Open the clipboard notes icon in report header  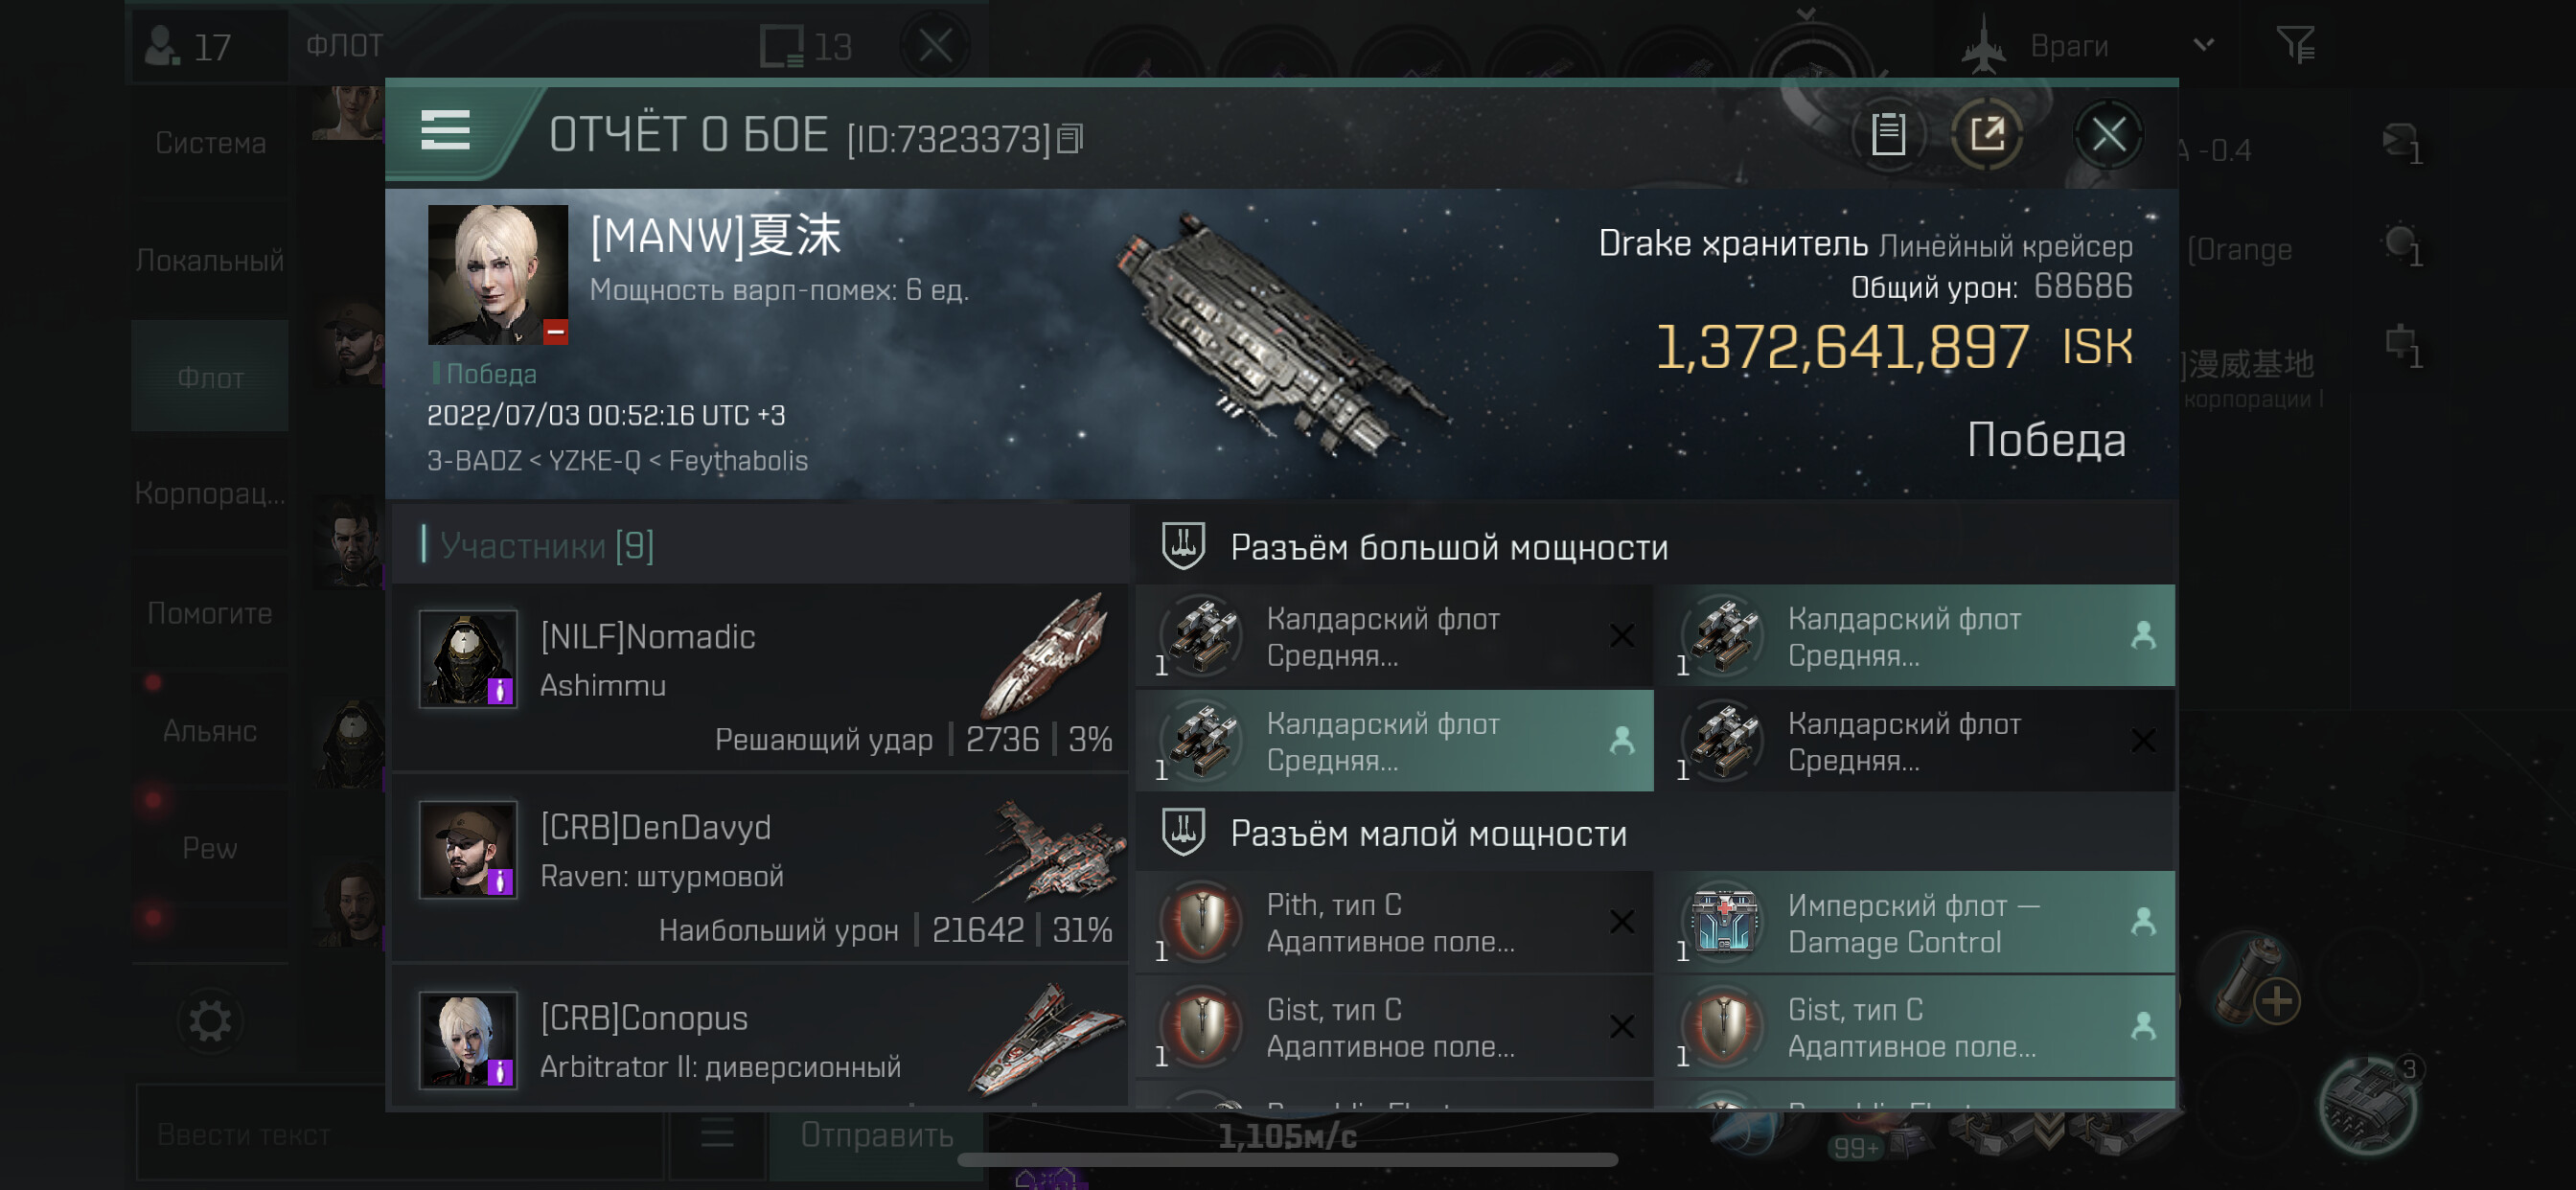click(1888, 134)
